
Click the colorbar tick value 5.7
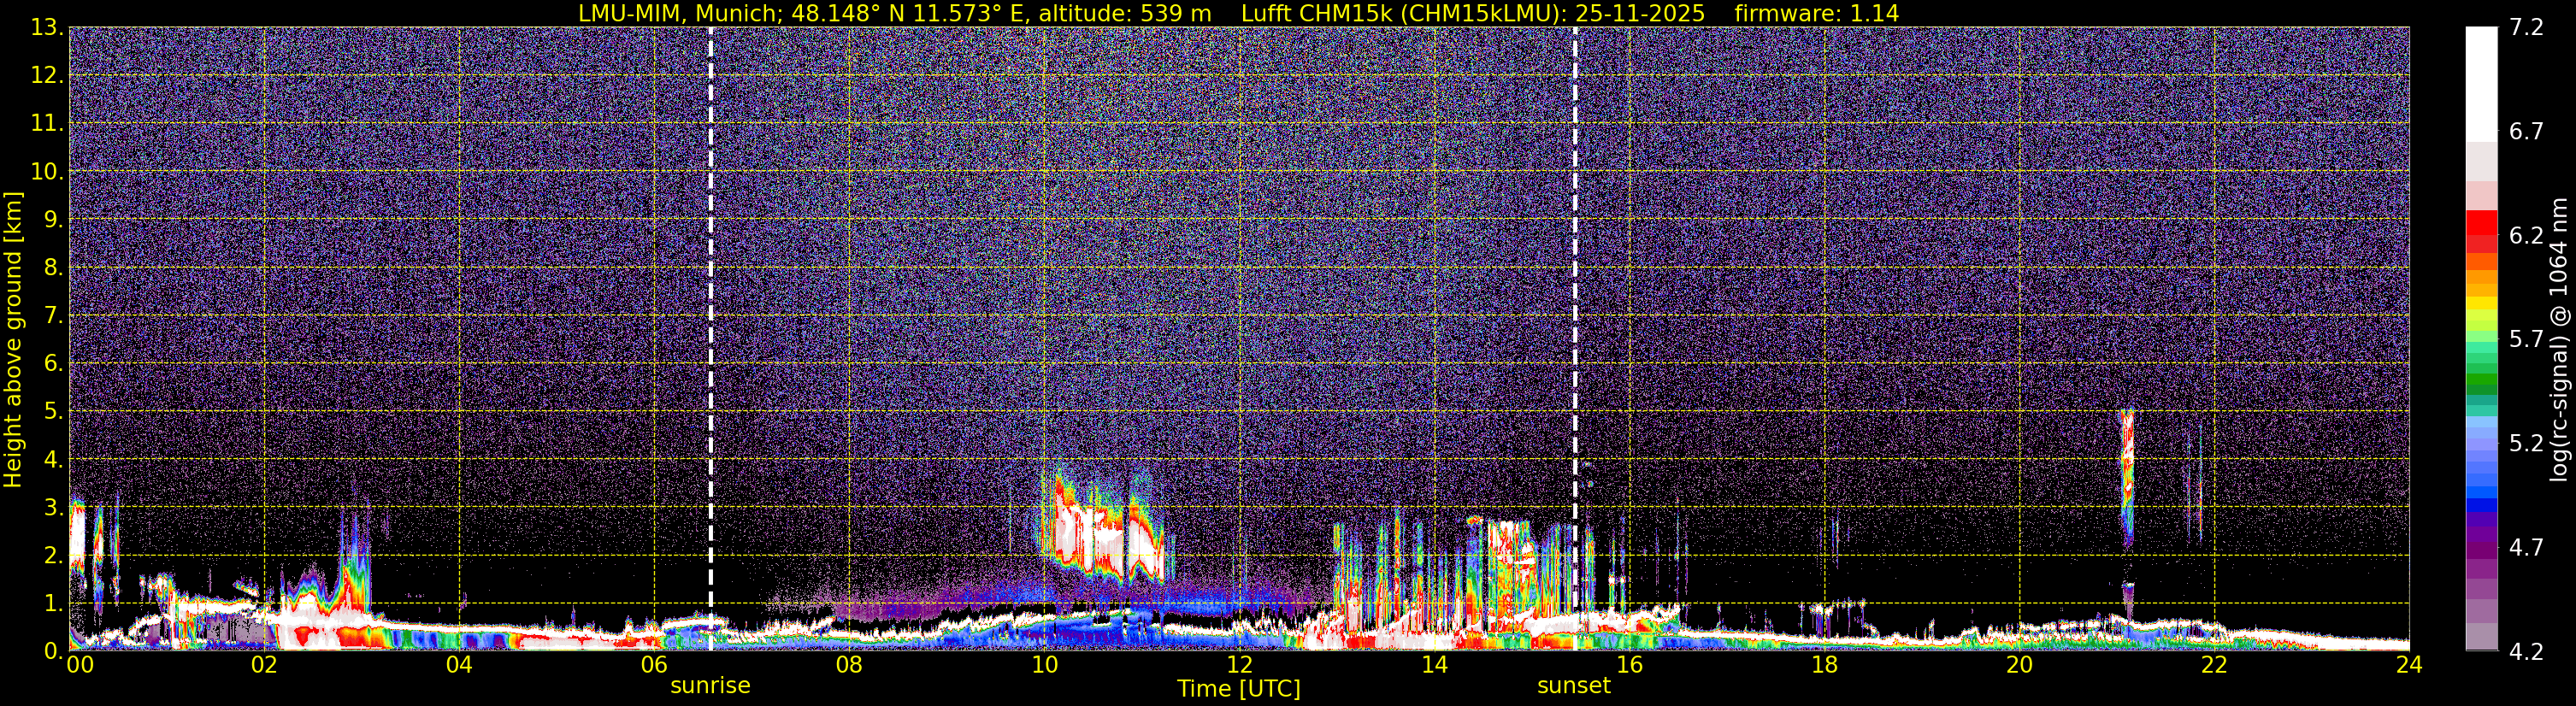pos(2526,339)
